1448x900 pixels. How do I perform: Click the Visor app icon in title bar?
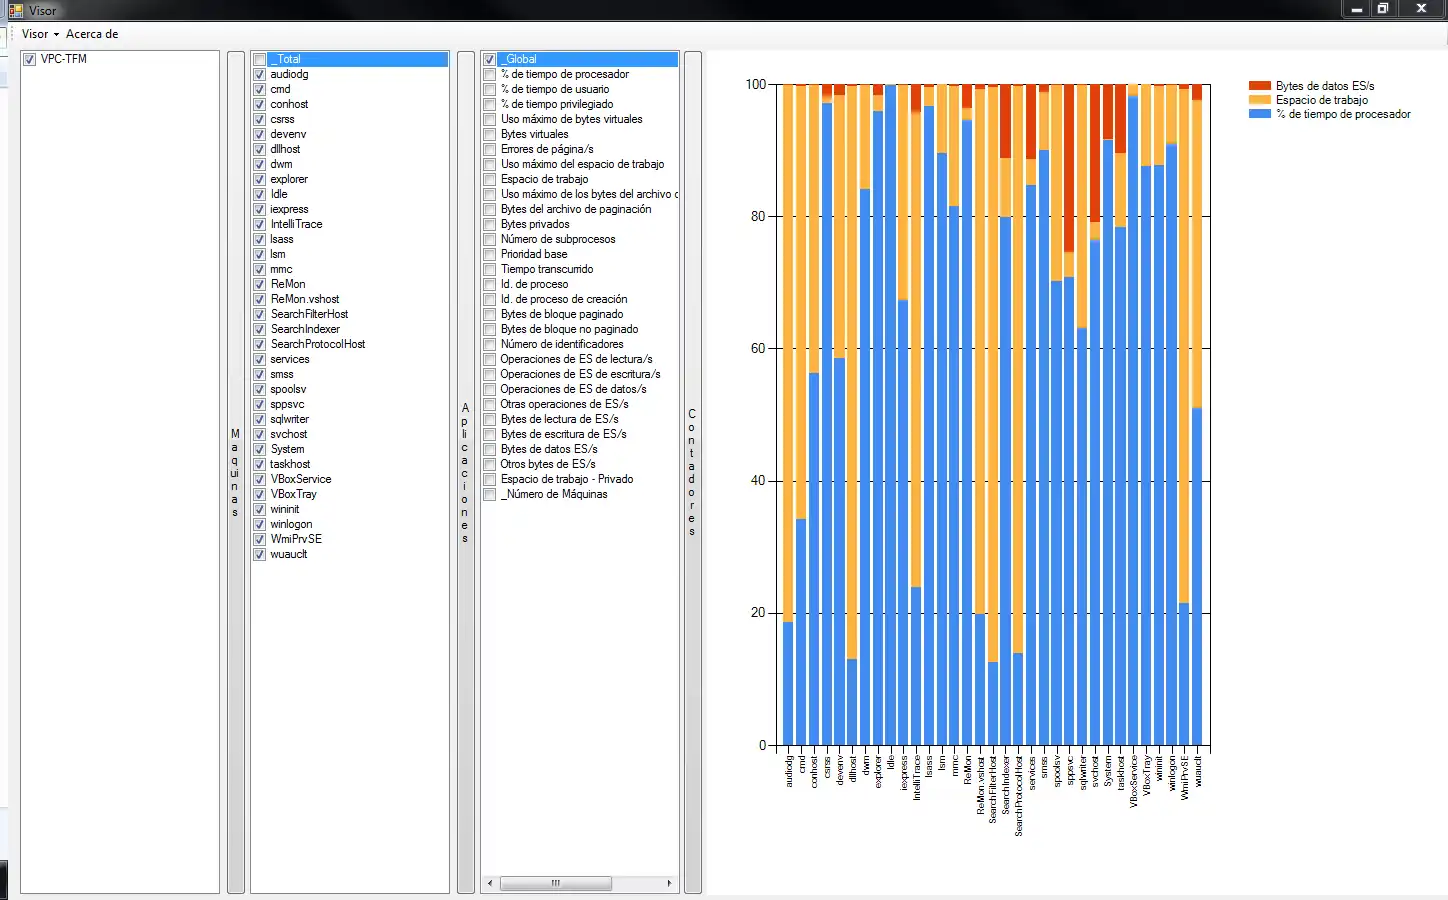tap(16, 10)
